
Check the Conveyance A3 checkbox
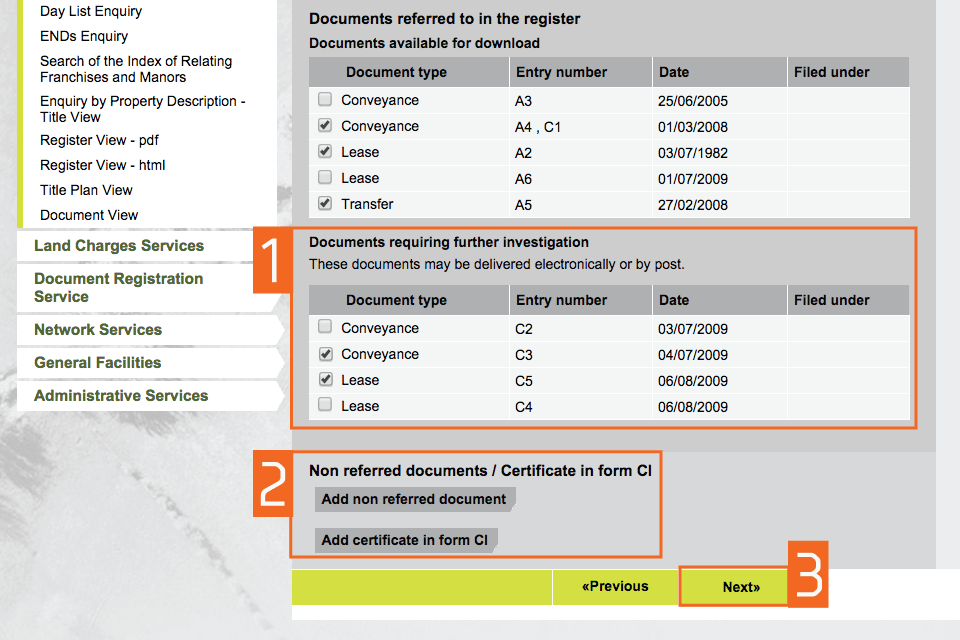[x=325, y=100]
